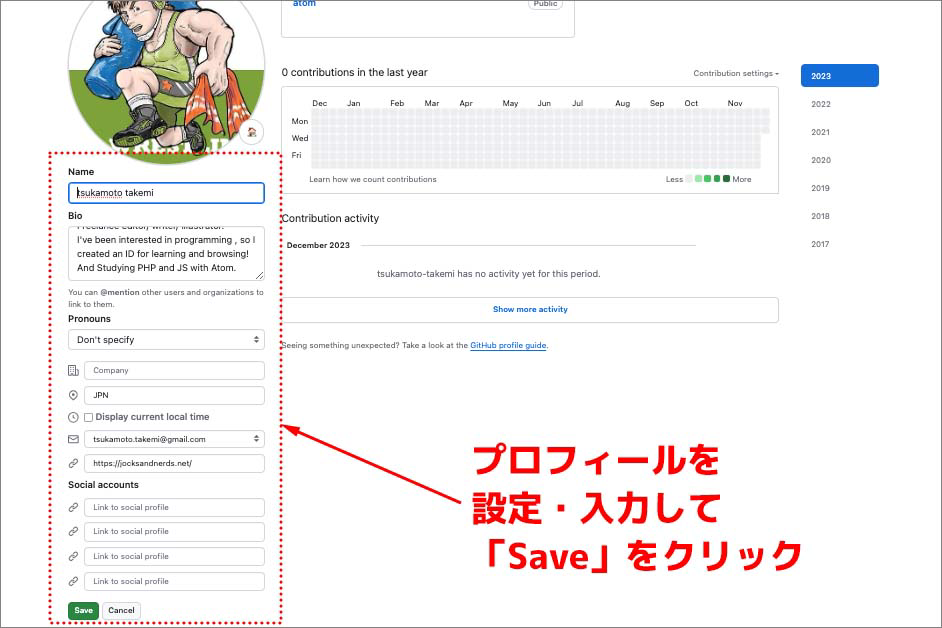
Task: Select the 2020 contribution year
Action: point(820,159)
